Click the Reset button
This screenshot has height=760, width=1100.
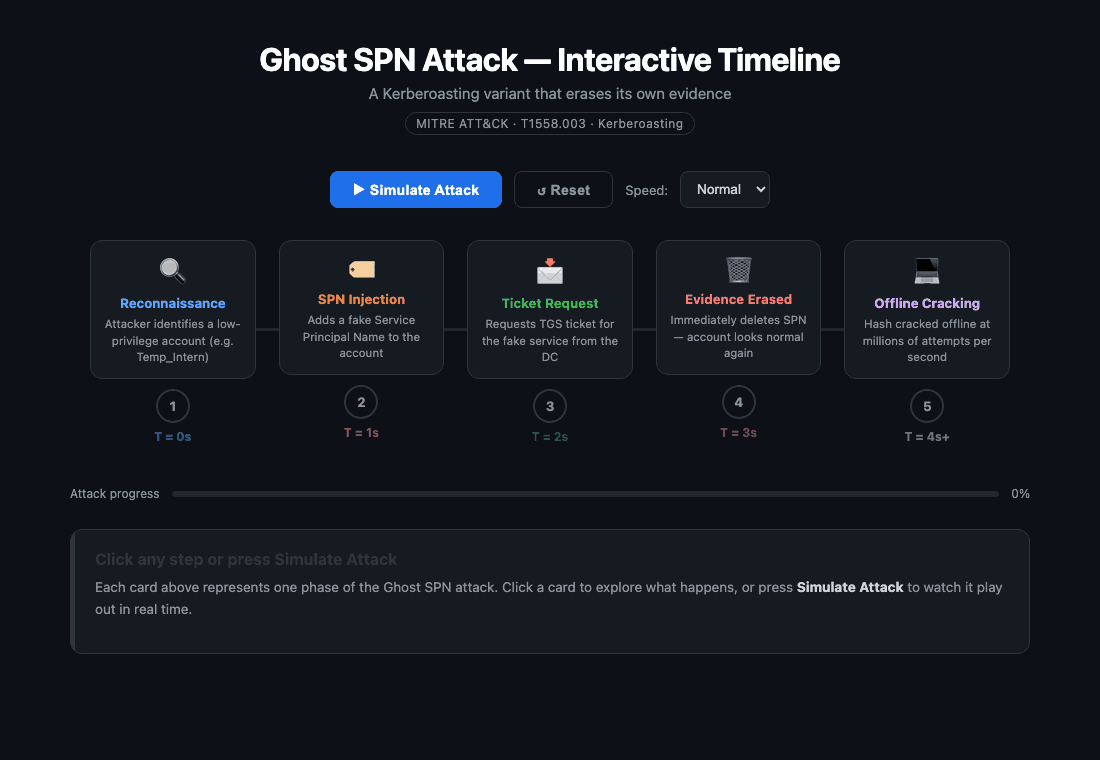click(x=563, y=189)
